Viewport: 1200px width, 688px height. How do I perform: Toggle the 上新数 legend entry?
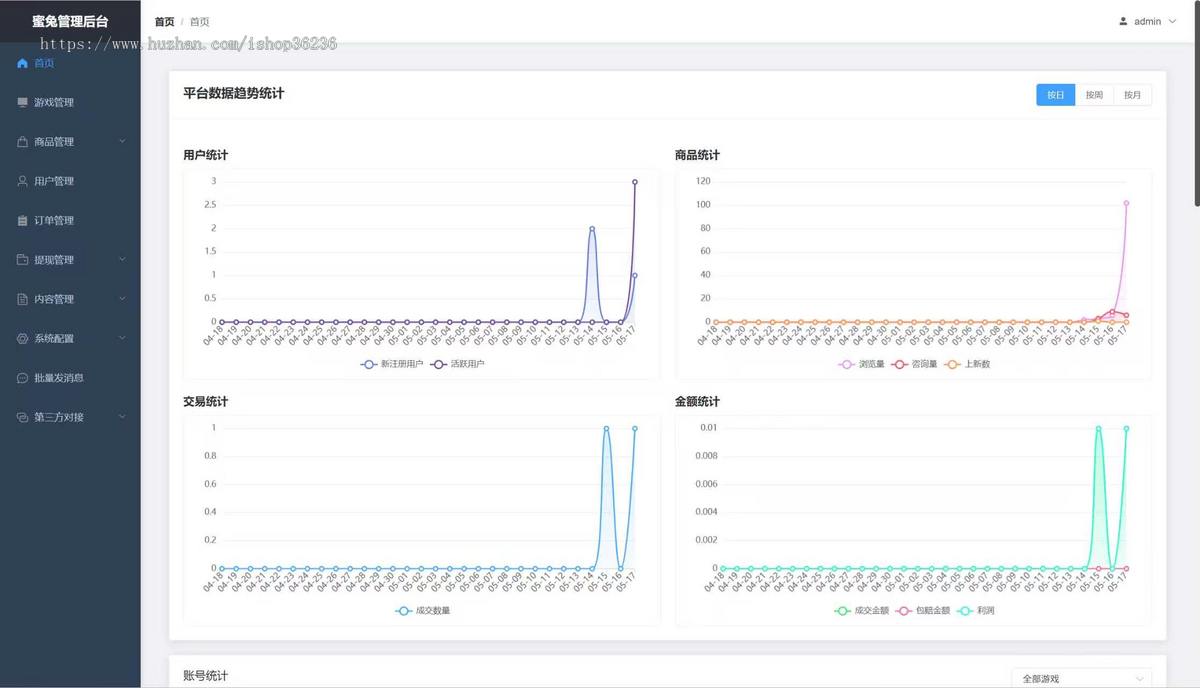tap(966, 364)
